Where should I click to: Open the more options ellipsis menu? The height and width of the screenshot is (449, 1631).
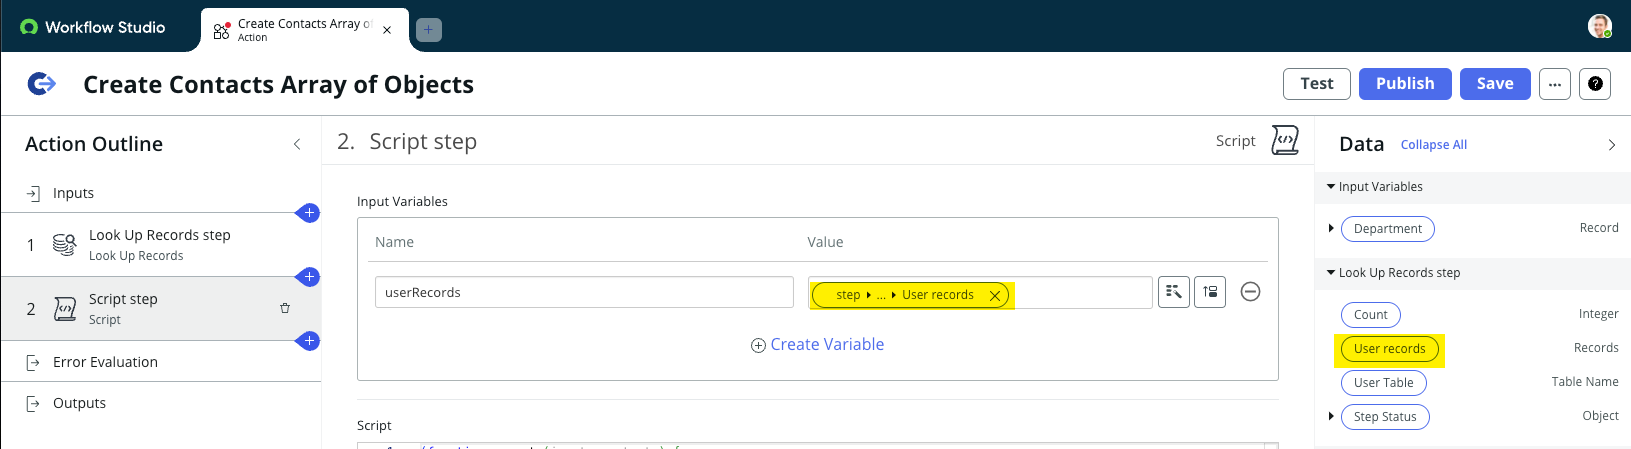[1554, 84]
